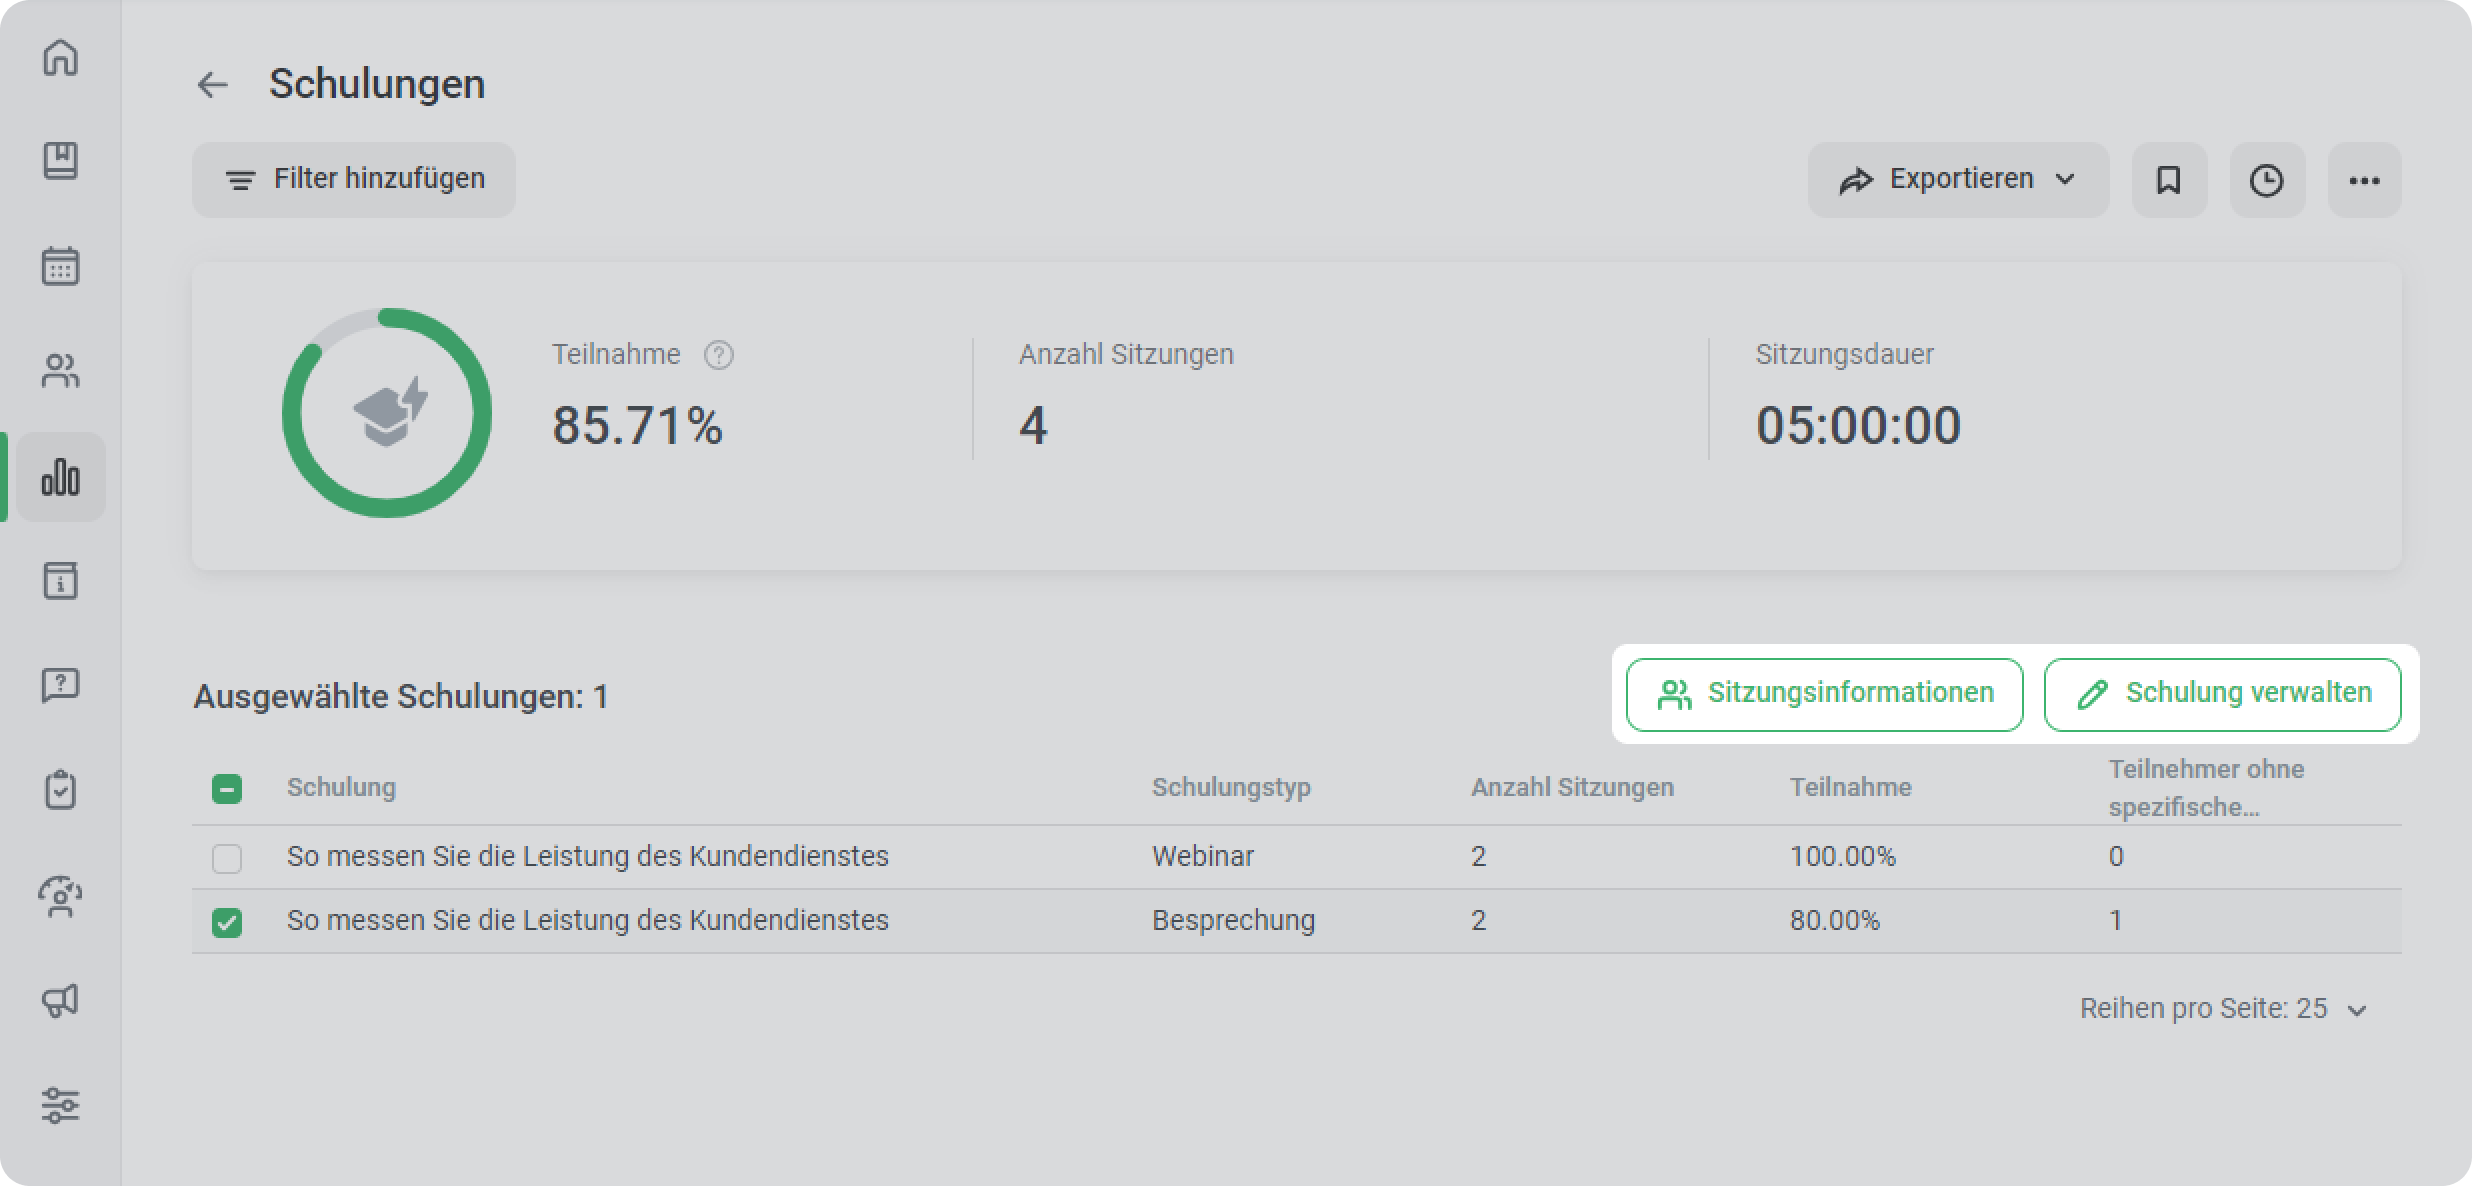The image size is (2472, 1186).
Task: Click the Filter hinzufügen button
Action: tap(354, 180)
